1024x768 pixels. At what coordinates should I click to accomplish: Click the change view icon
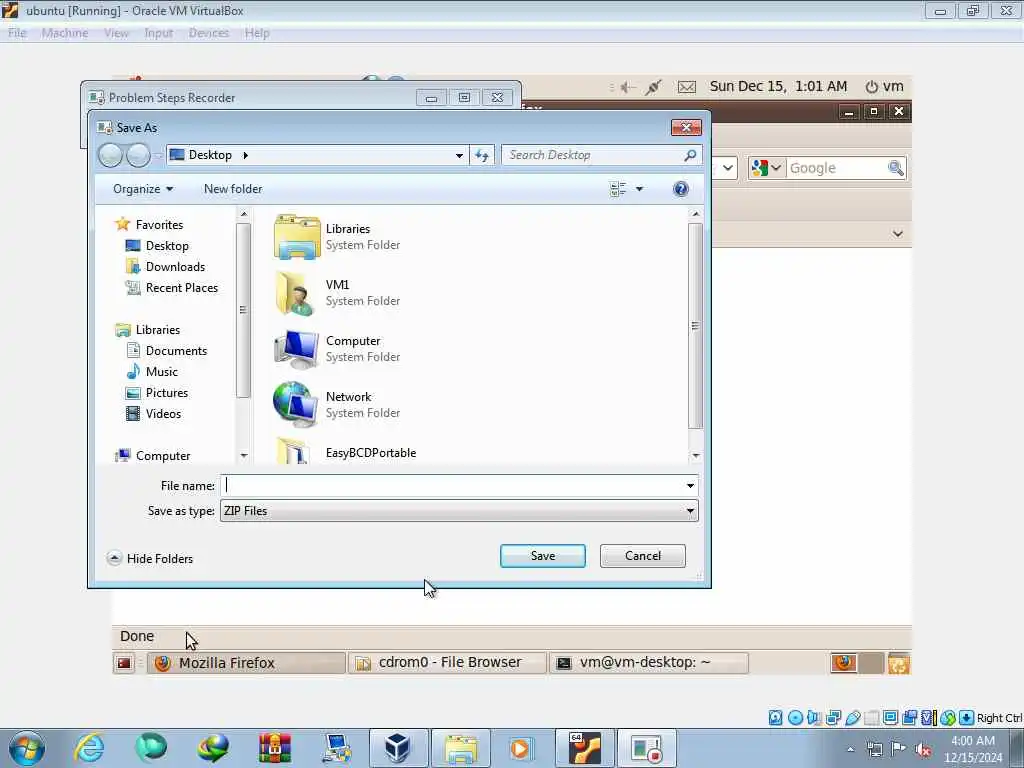(x=618, y=189)
